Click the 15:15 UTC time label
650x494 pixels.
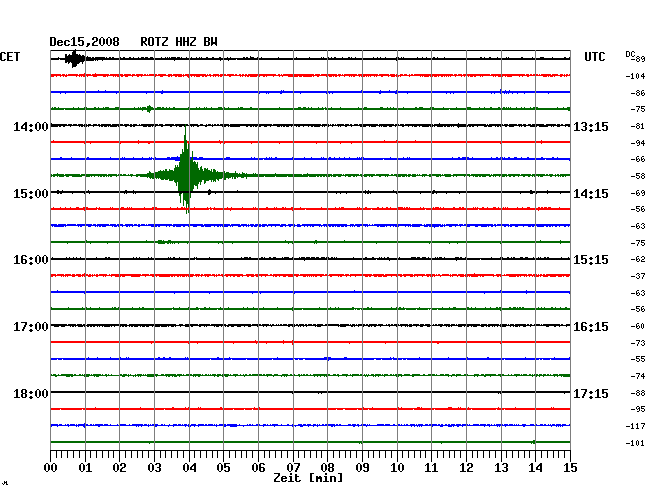tap(591, 260)
